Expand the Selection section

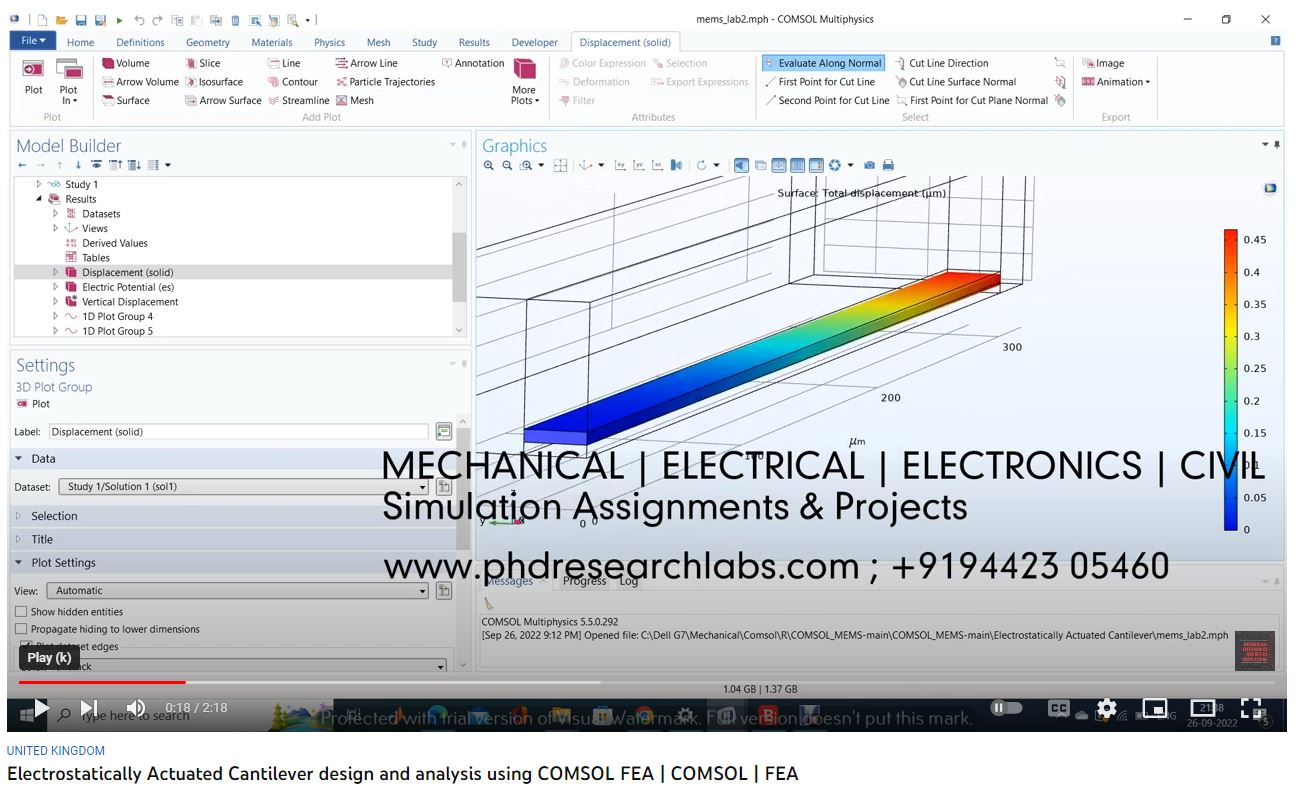[x=18, y=516]
